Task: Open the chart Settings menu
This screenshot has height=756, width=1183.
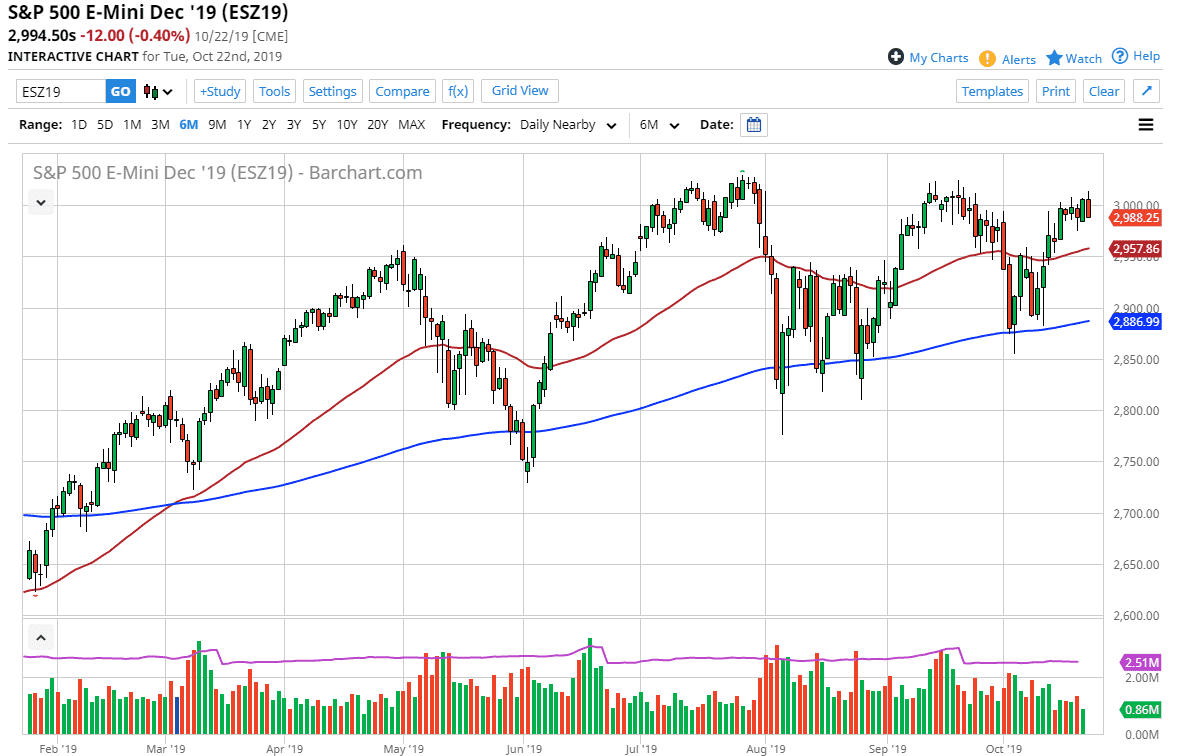Action: (x=332, y=91)
